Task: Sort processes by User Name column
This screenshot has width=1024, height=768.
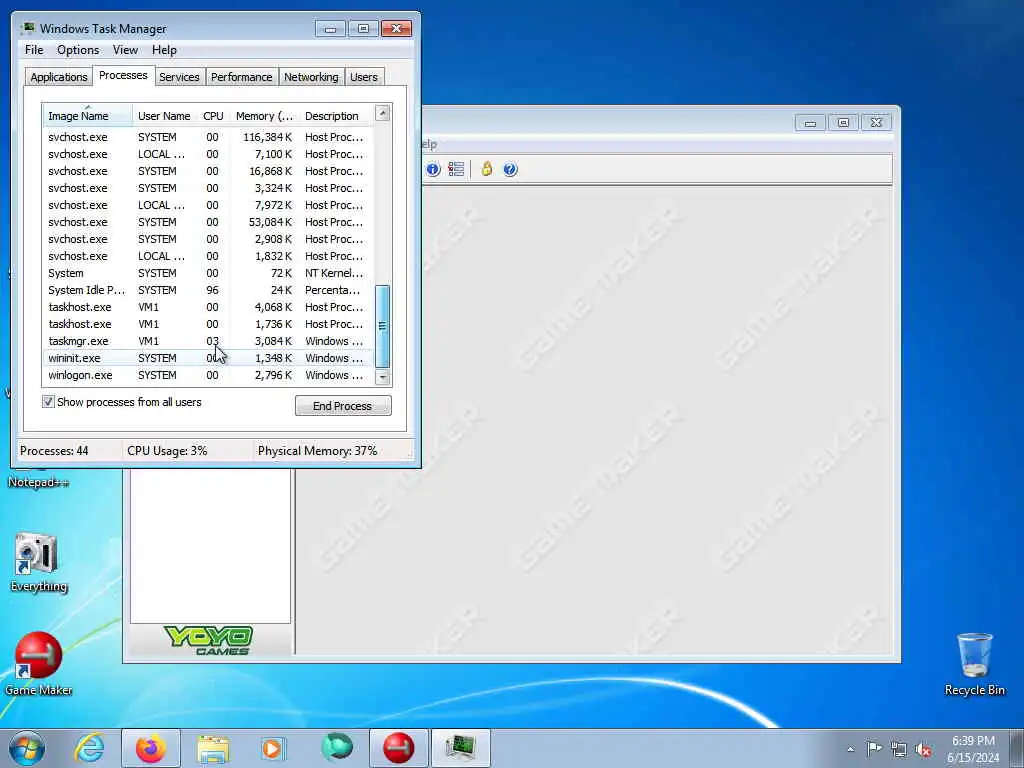Action: [165, 116]
